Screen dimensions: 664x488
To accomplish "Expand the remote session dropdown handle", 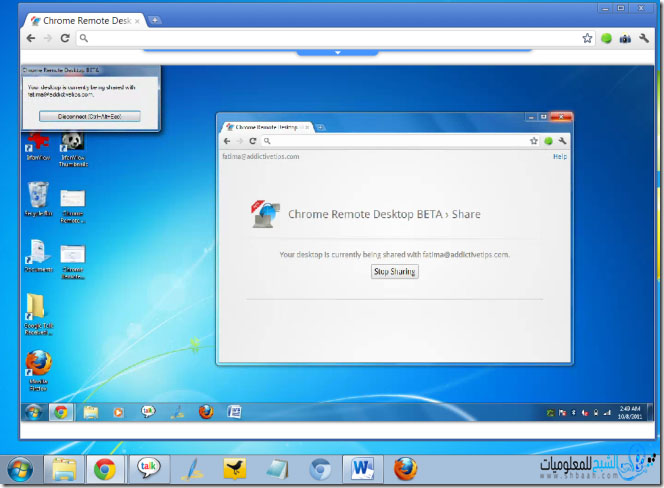I will coord(338,53).
